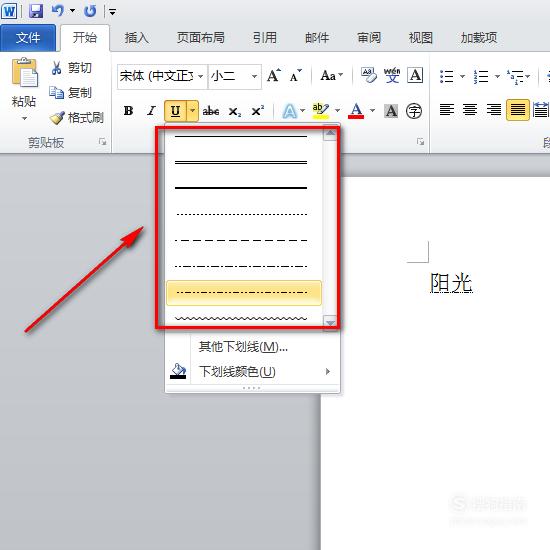Open the 下划线颜色(U) submenu
This screenshot has height=550, width=550.
(253, 371)
